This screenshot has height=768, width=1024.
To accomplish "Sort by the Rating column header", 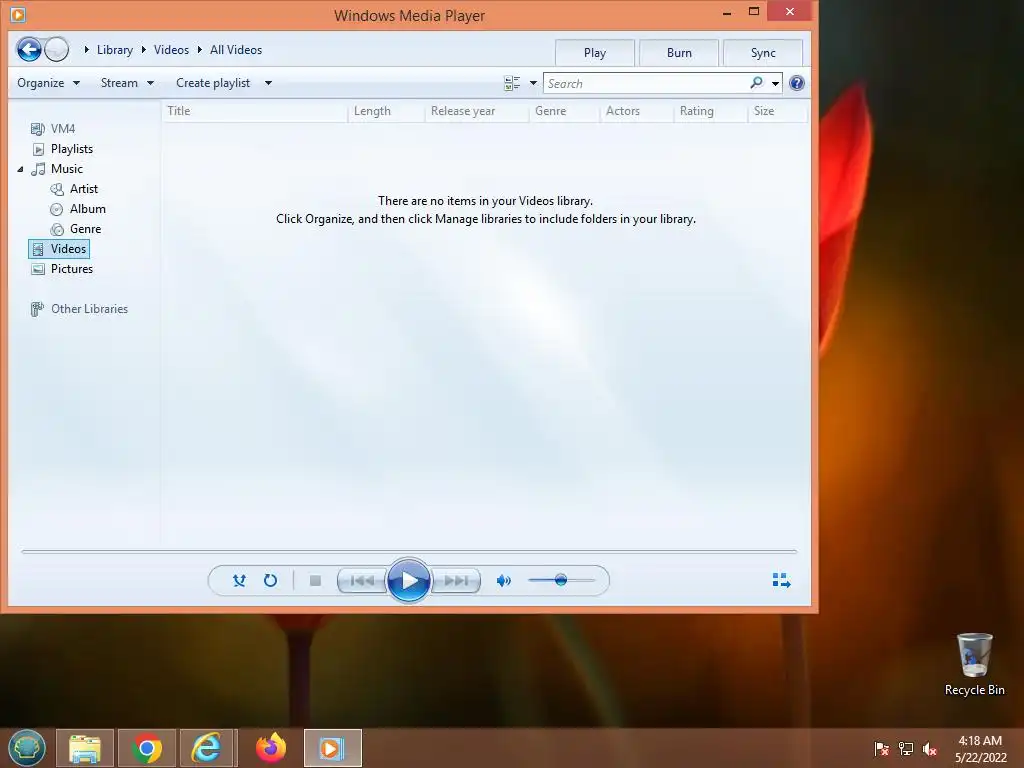I will coord(711,111).
